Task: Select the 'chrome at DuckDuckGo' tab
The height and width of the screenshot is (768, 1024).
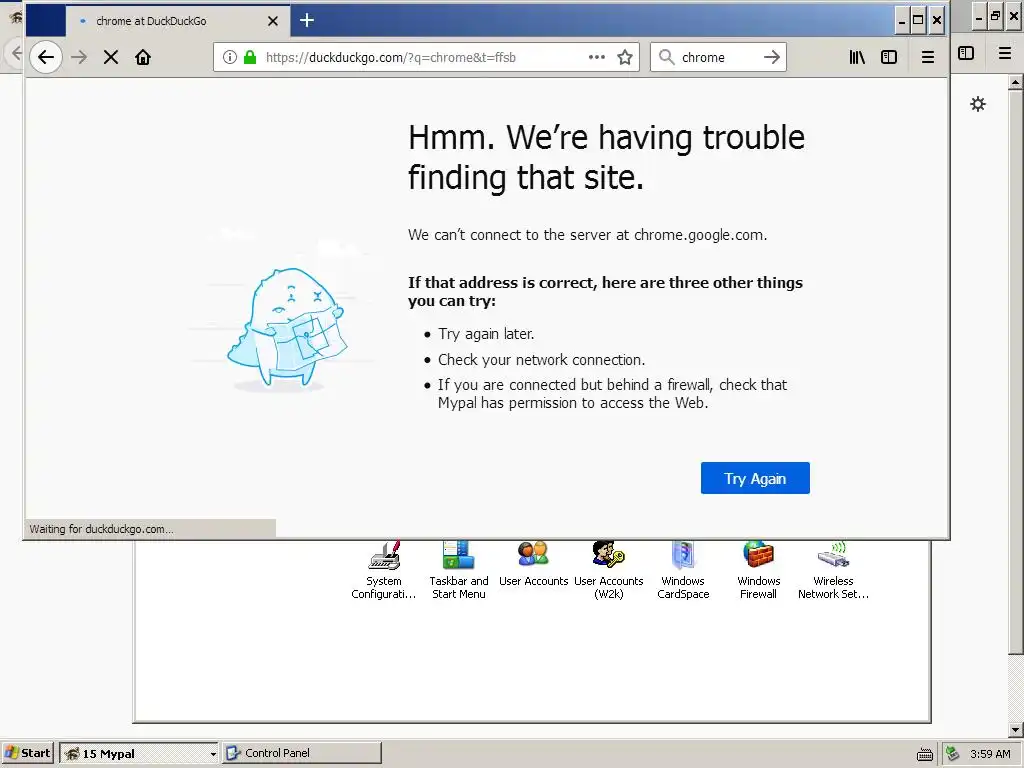Action: click(178, 21)
